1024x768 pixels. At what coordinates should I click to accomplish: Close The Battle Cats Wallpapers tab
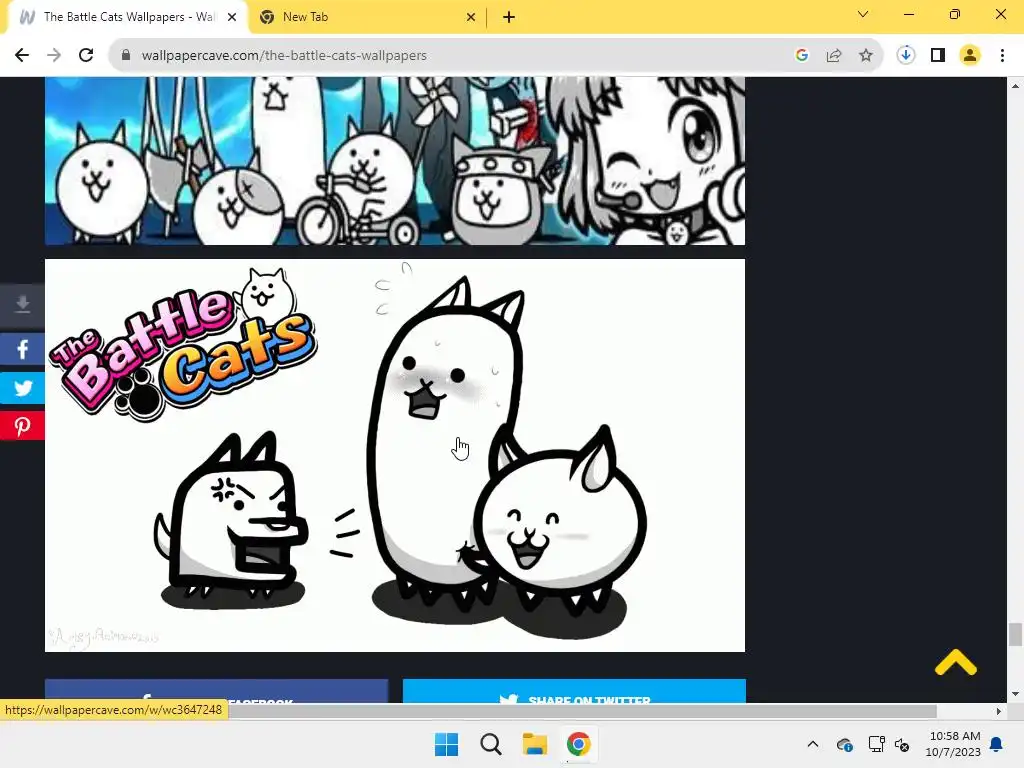click(x=232, y=17)
